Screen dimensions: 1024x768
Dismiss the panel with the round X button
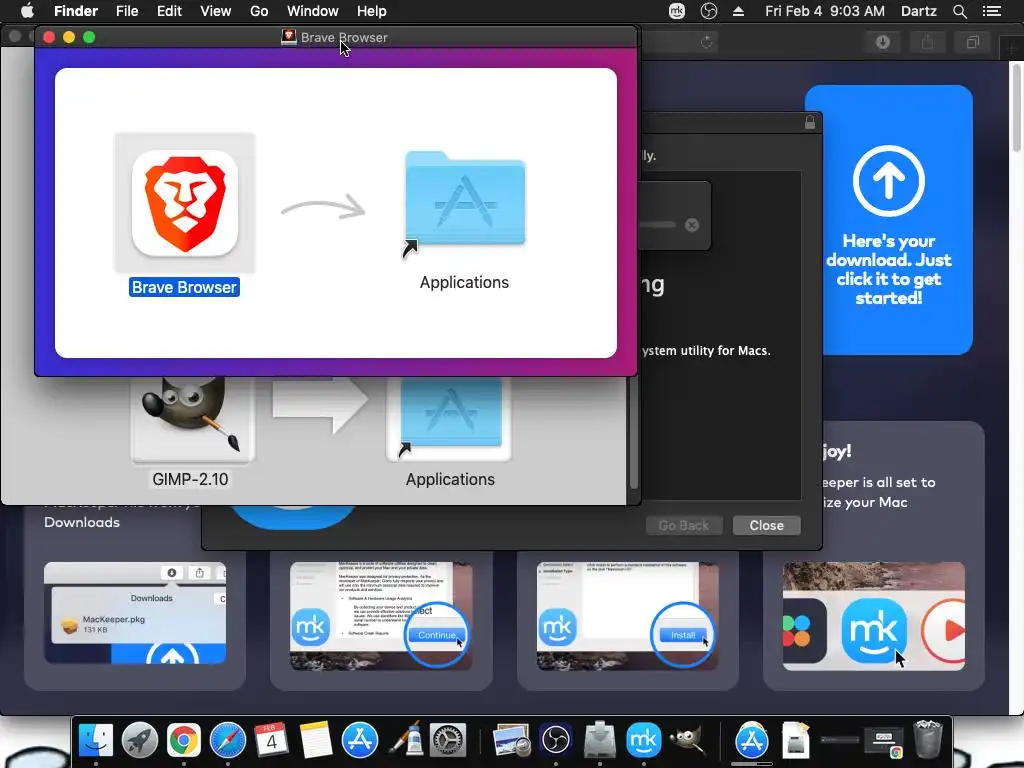pos(692,225)
